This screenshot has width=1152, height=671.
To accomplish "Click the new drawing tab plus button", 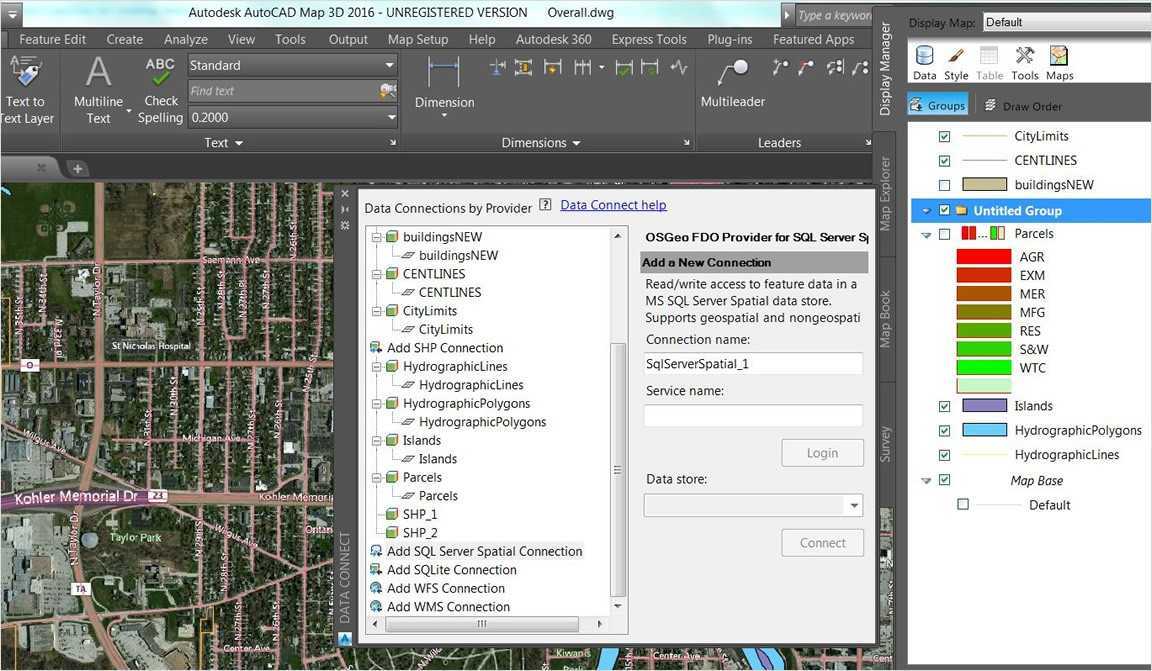I will [x=76, y=168].
